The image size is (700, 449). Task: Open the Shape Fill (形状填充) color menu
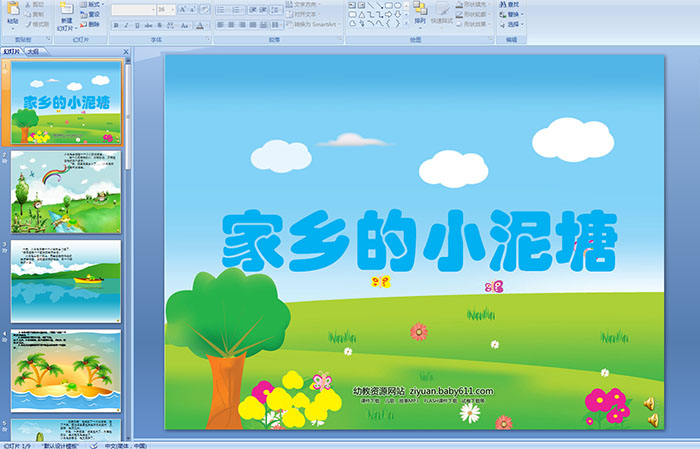tap(473, 4)
